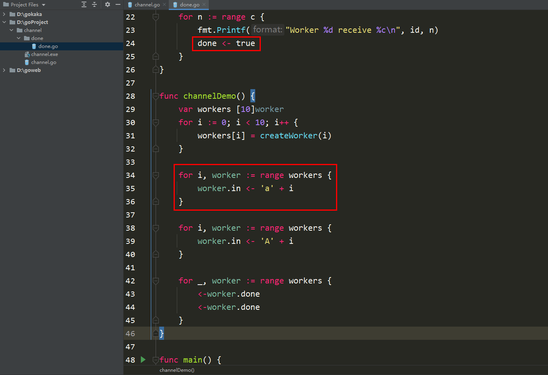Open the Project Files view dropdown
The image size is (548, 375).
43,5
